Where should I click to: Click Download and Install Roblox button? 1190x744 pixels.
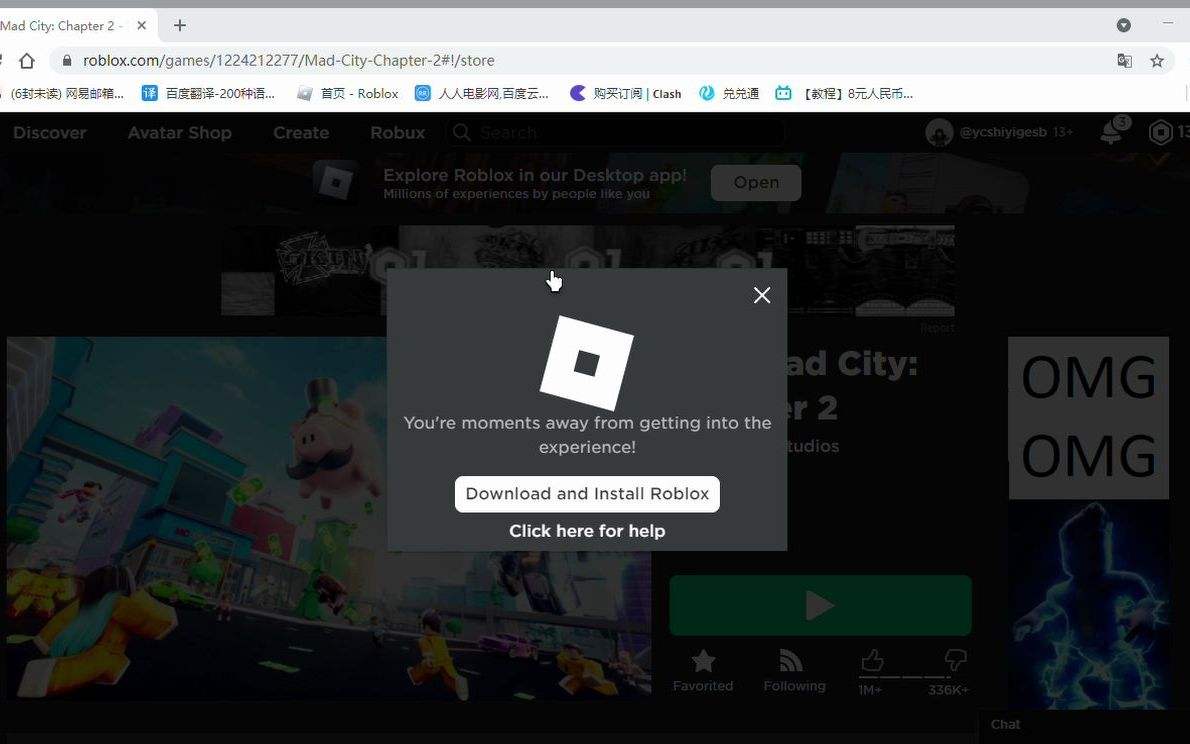tap(587, 494)
